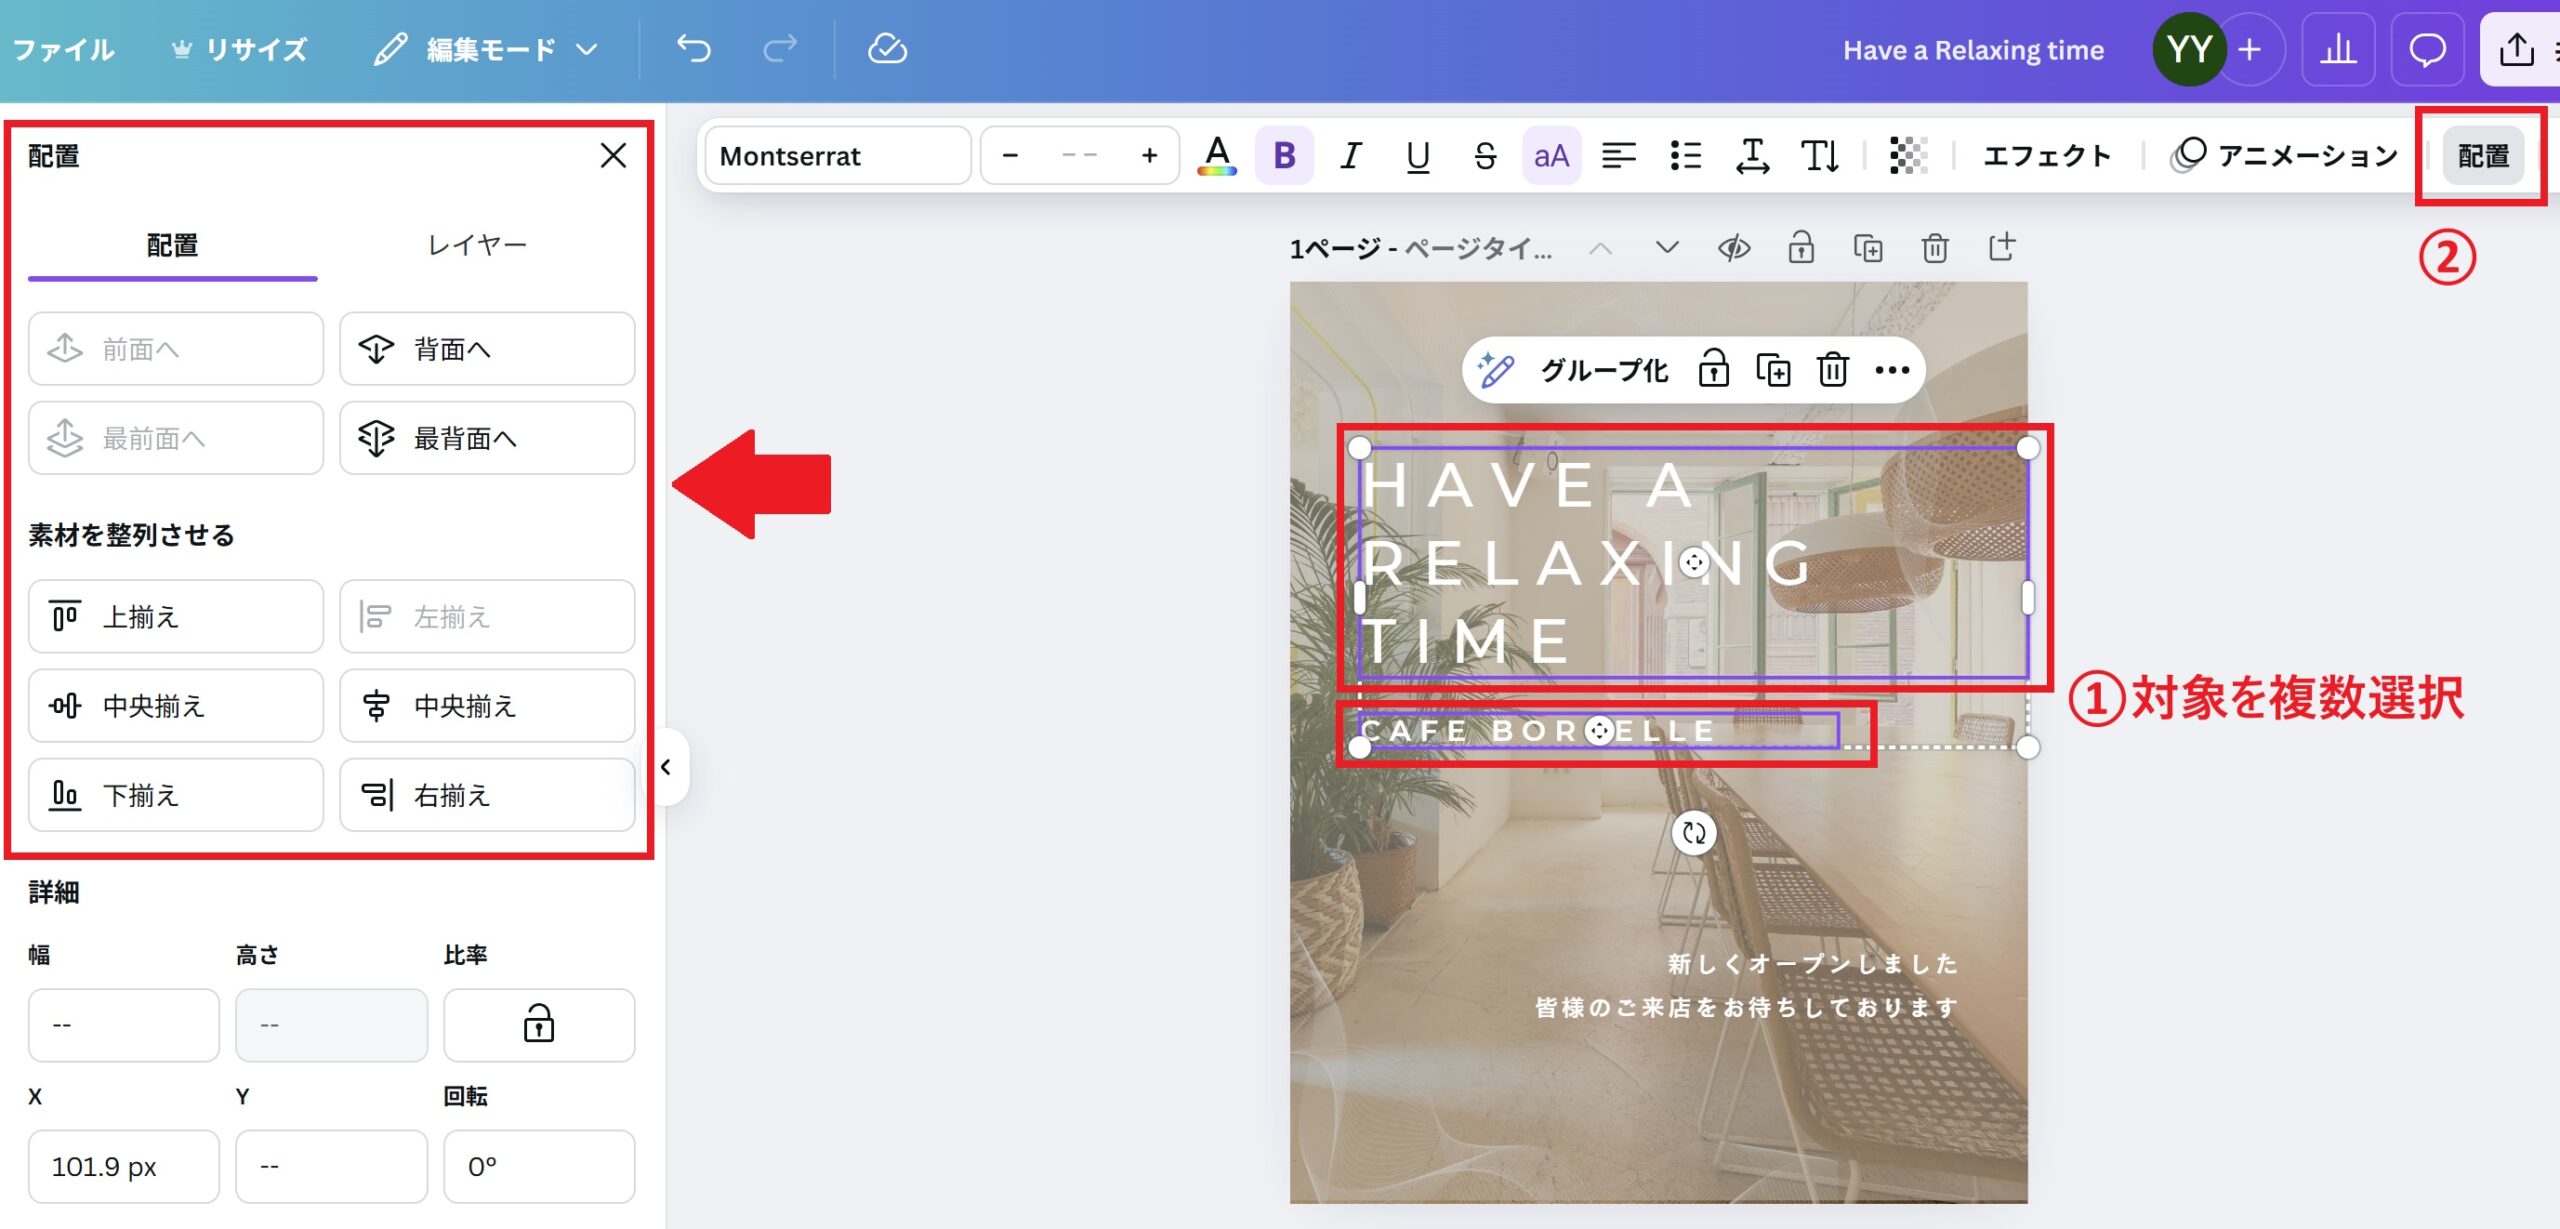This screenshot has height=1229, width=2560.
Task: Click the cloud save status icon
Action: tap(886, 49)
